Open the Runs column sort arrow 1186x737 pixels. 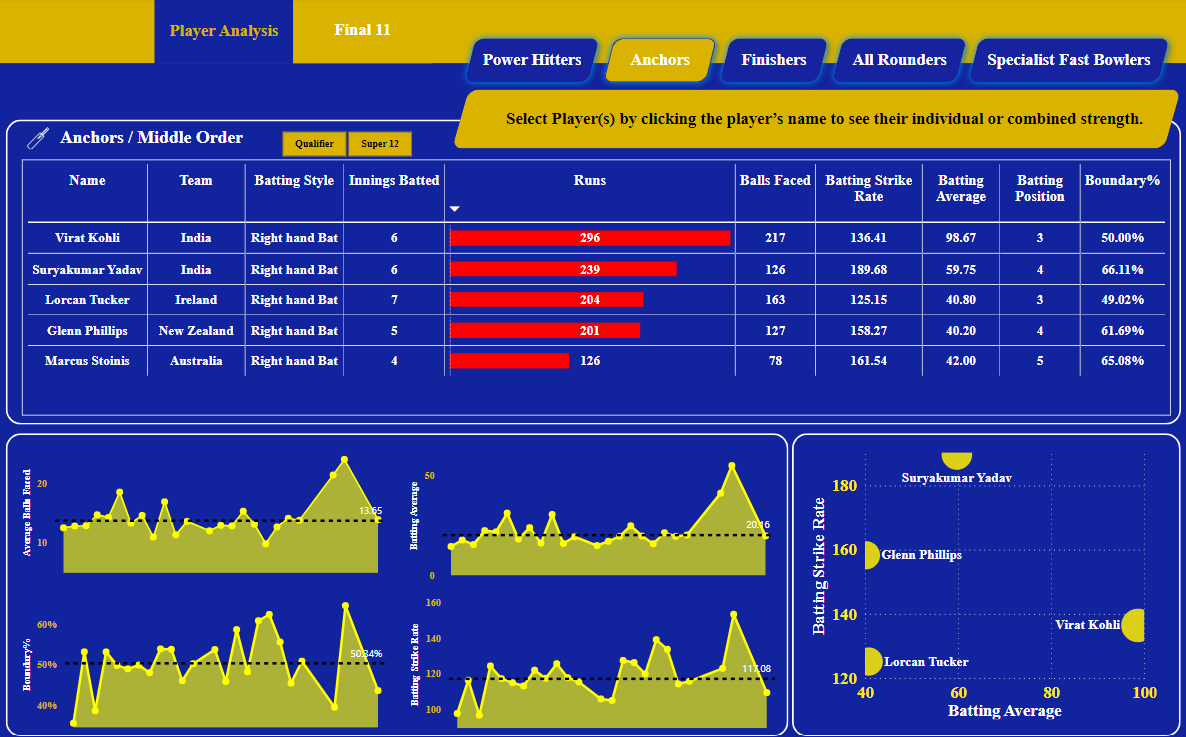coord(454,207)
